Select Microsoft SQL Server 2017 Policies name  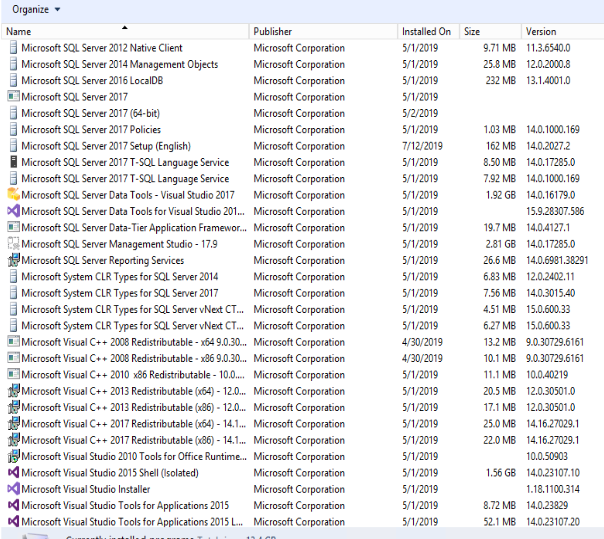[91, 129]
